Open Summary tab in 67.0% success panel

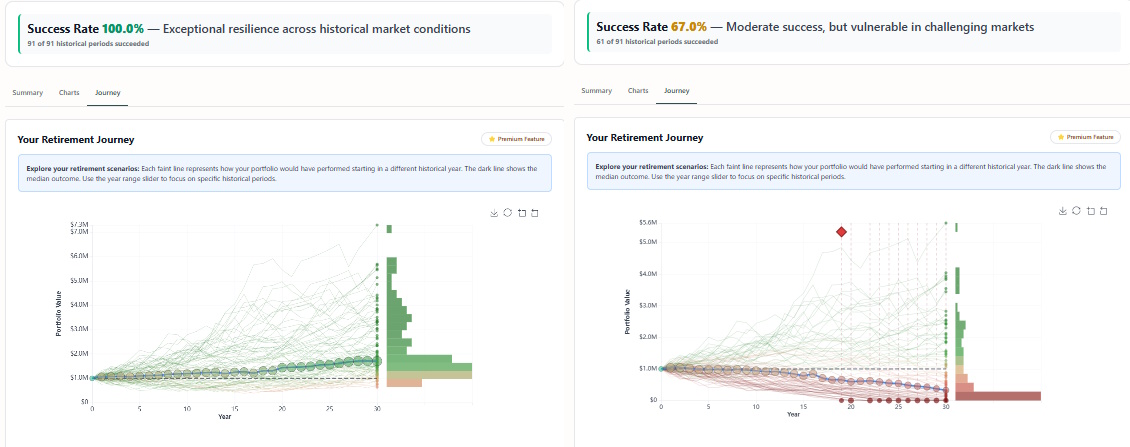tap(597, 90)
